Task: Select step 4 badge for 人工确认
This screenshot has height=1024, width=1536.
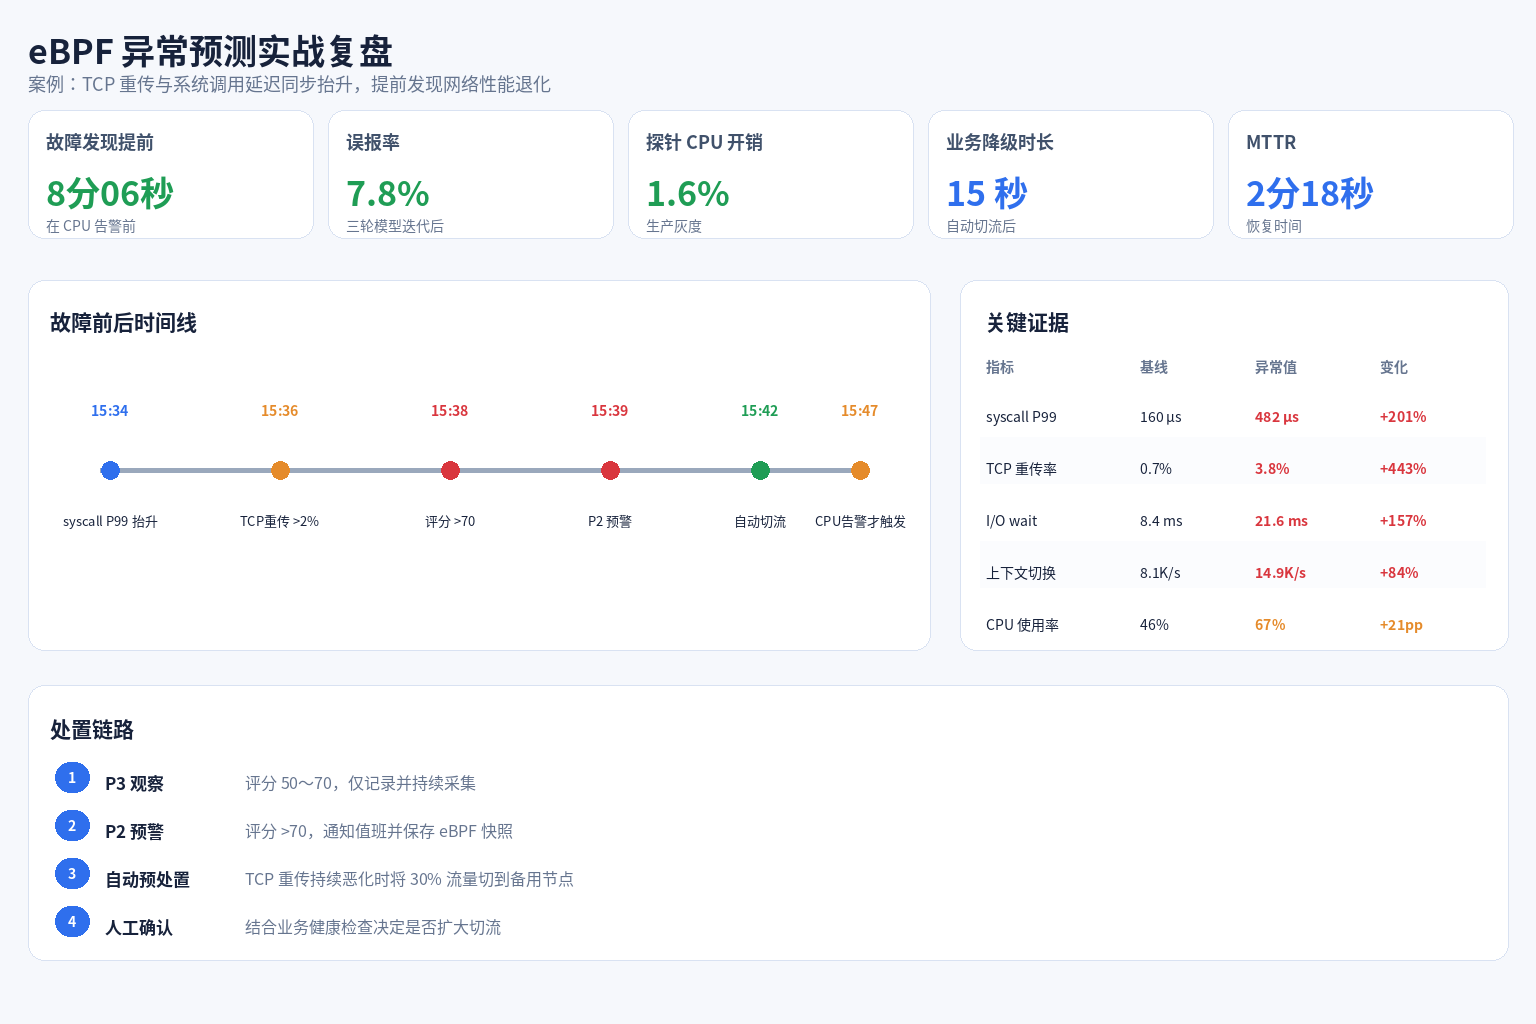Action: point(72,921)
